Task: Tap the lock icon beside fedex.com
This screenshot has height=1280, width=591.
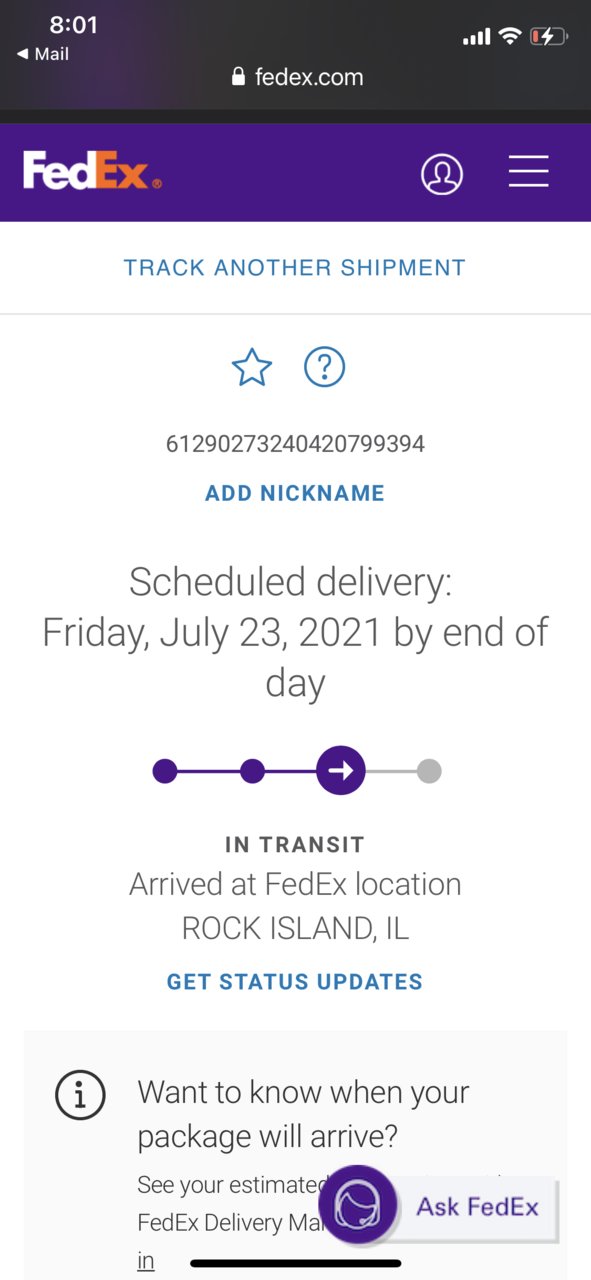Action: [238, 77]
